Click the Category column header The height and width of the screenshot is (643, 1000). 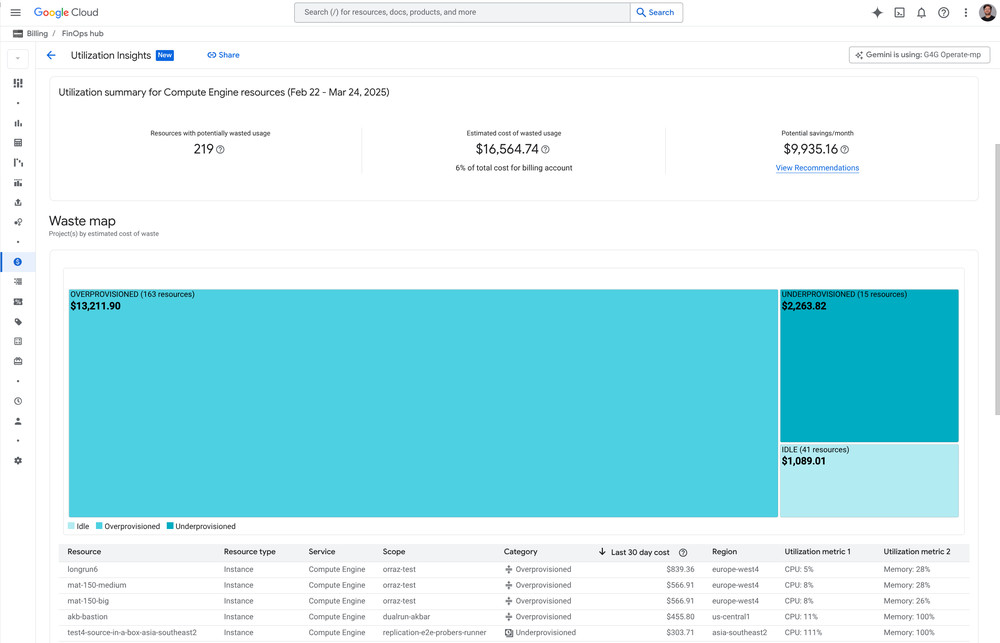point(520,552)
